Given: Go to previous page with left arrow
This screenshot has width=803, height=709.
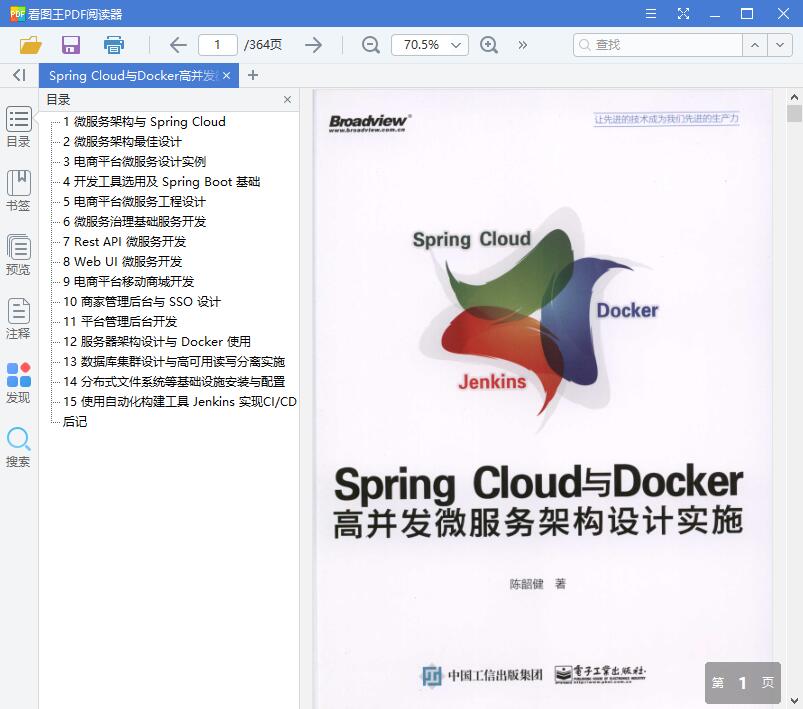Looking at the screenshot, I should (178, 45).
